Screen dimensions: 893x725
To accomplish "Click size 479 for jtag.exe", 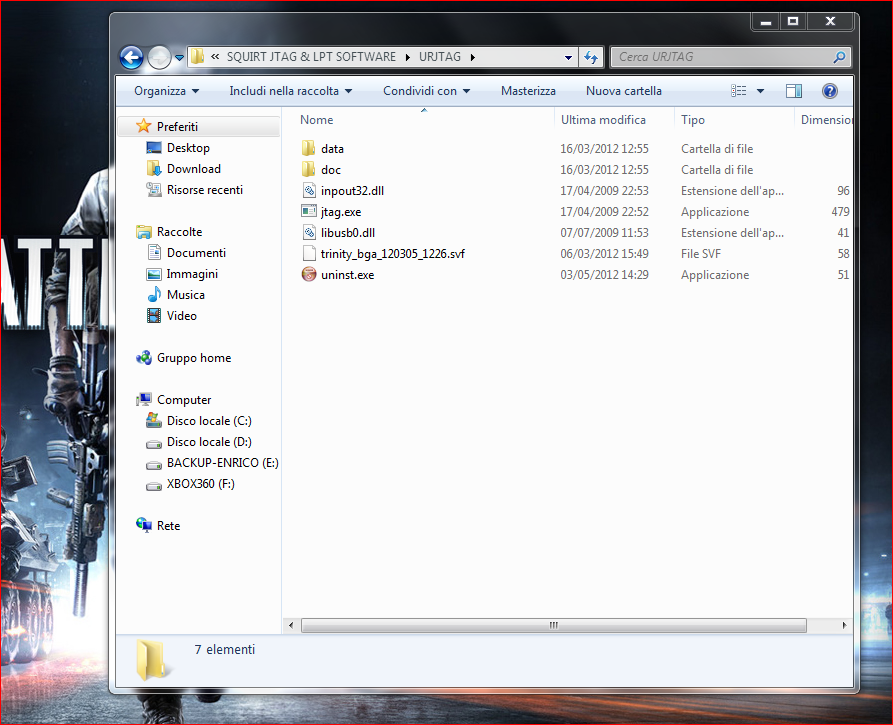I will [x=840, y=212].
